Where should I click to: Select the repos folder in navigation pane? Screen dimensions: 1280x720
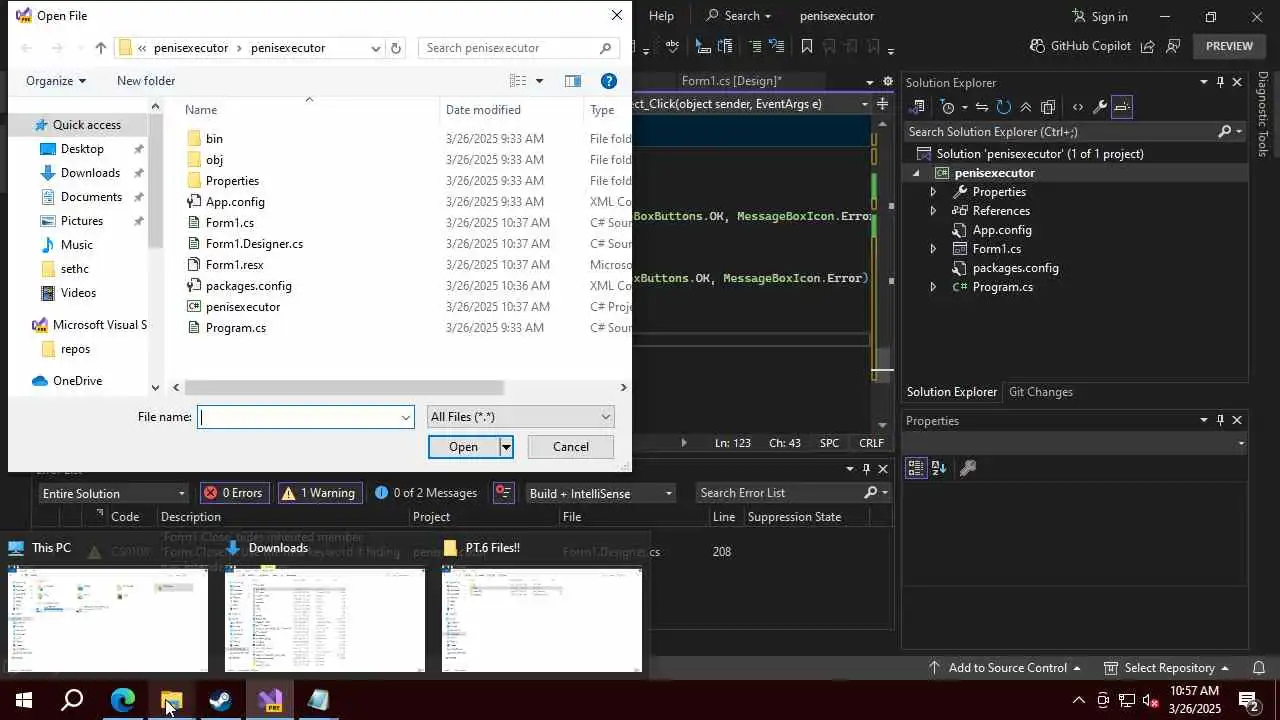75,349
